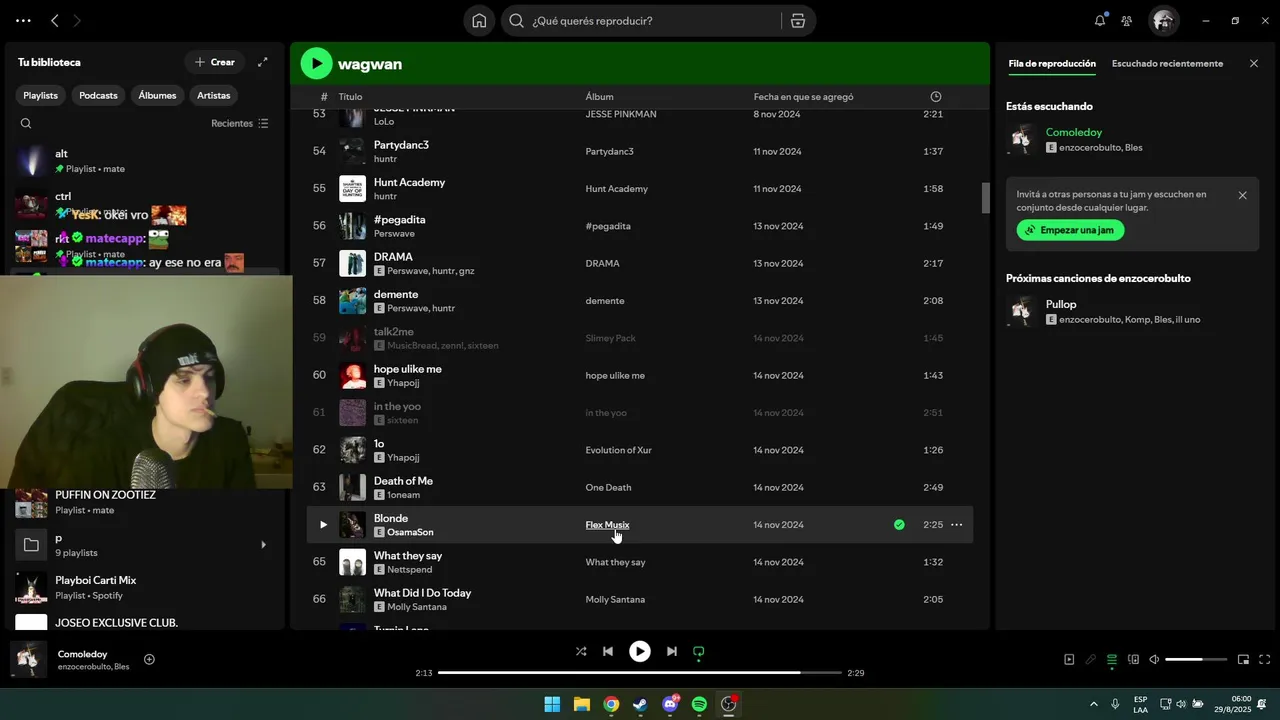Sort by Fecha en que se agregó column
The image size is (1280, 720).
pyautogui.click(x=803, y=97)
